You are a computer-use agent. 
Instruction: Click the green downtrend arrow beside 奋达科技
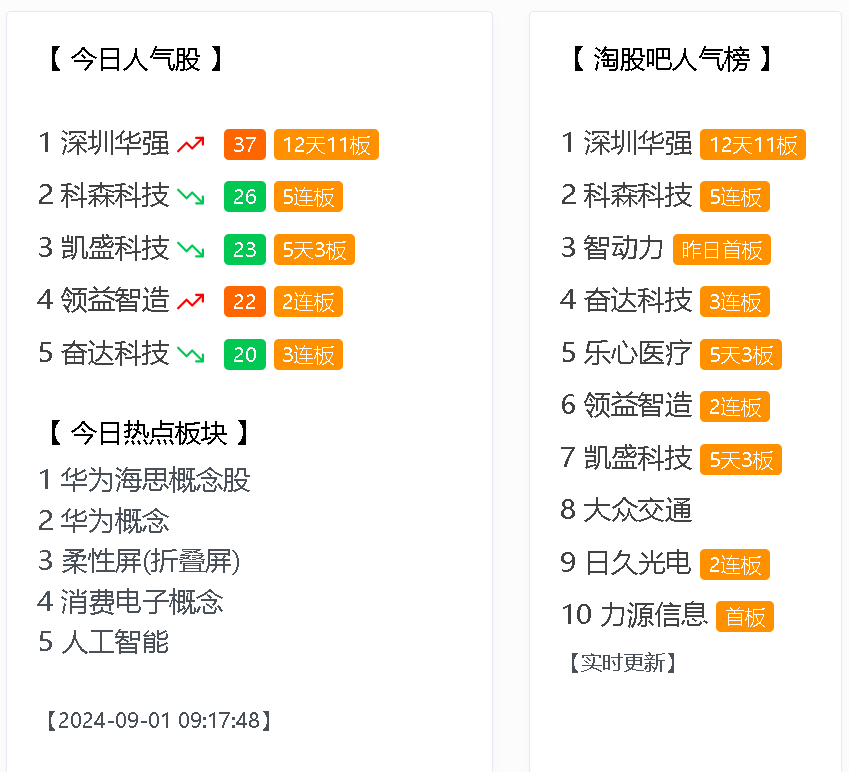click(x=191, y=355)
